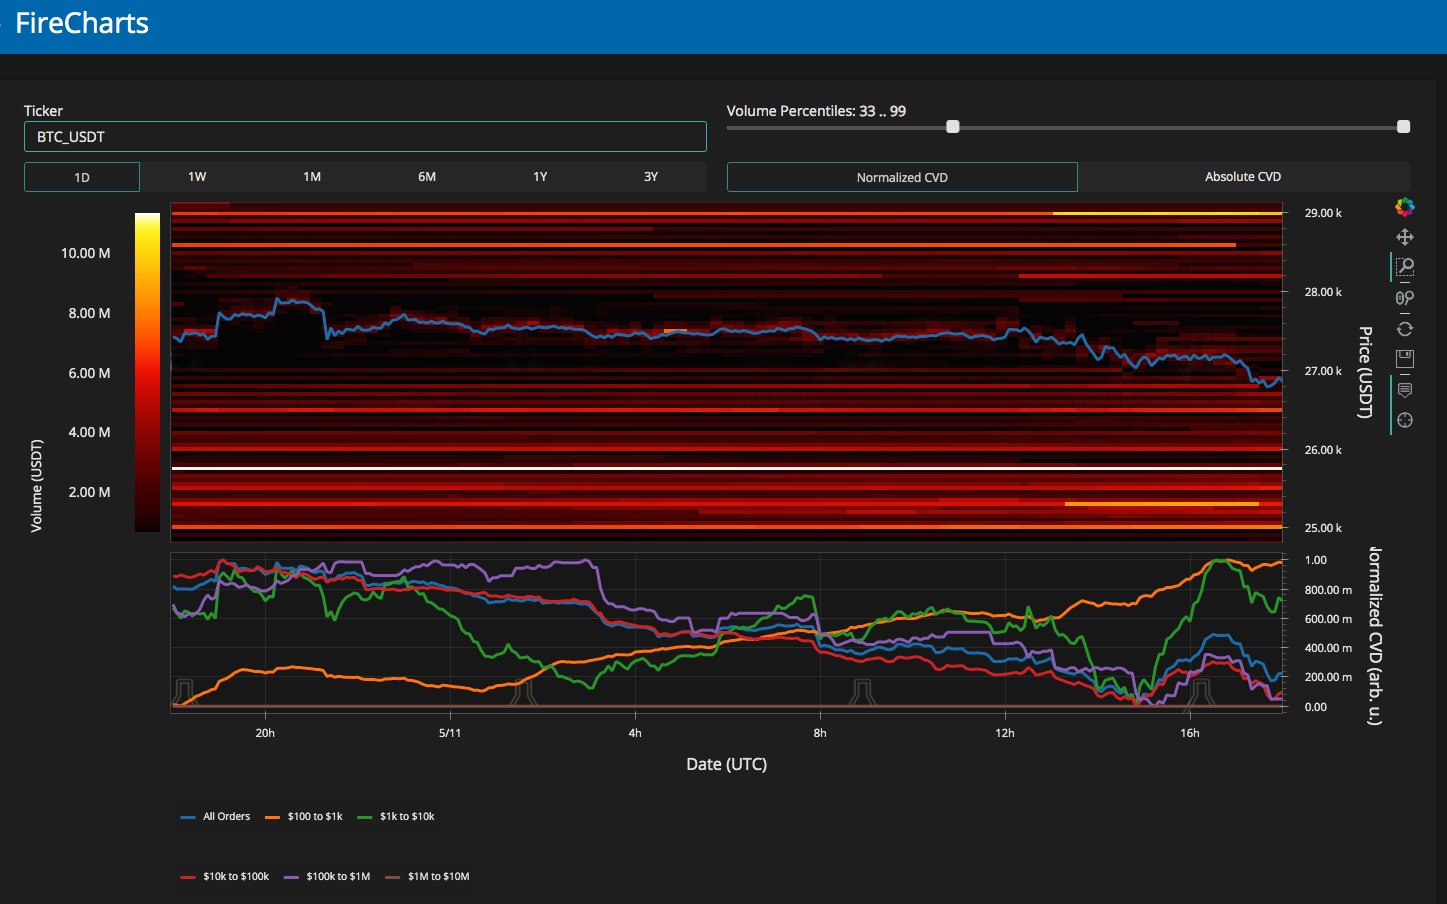Activate the Box Zoom tool
This screenshot has width=1447, height=904.
tap(1405, 267)
